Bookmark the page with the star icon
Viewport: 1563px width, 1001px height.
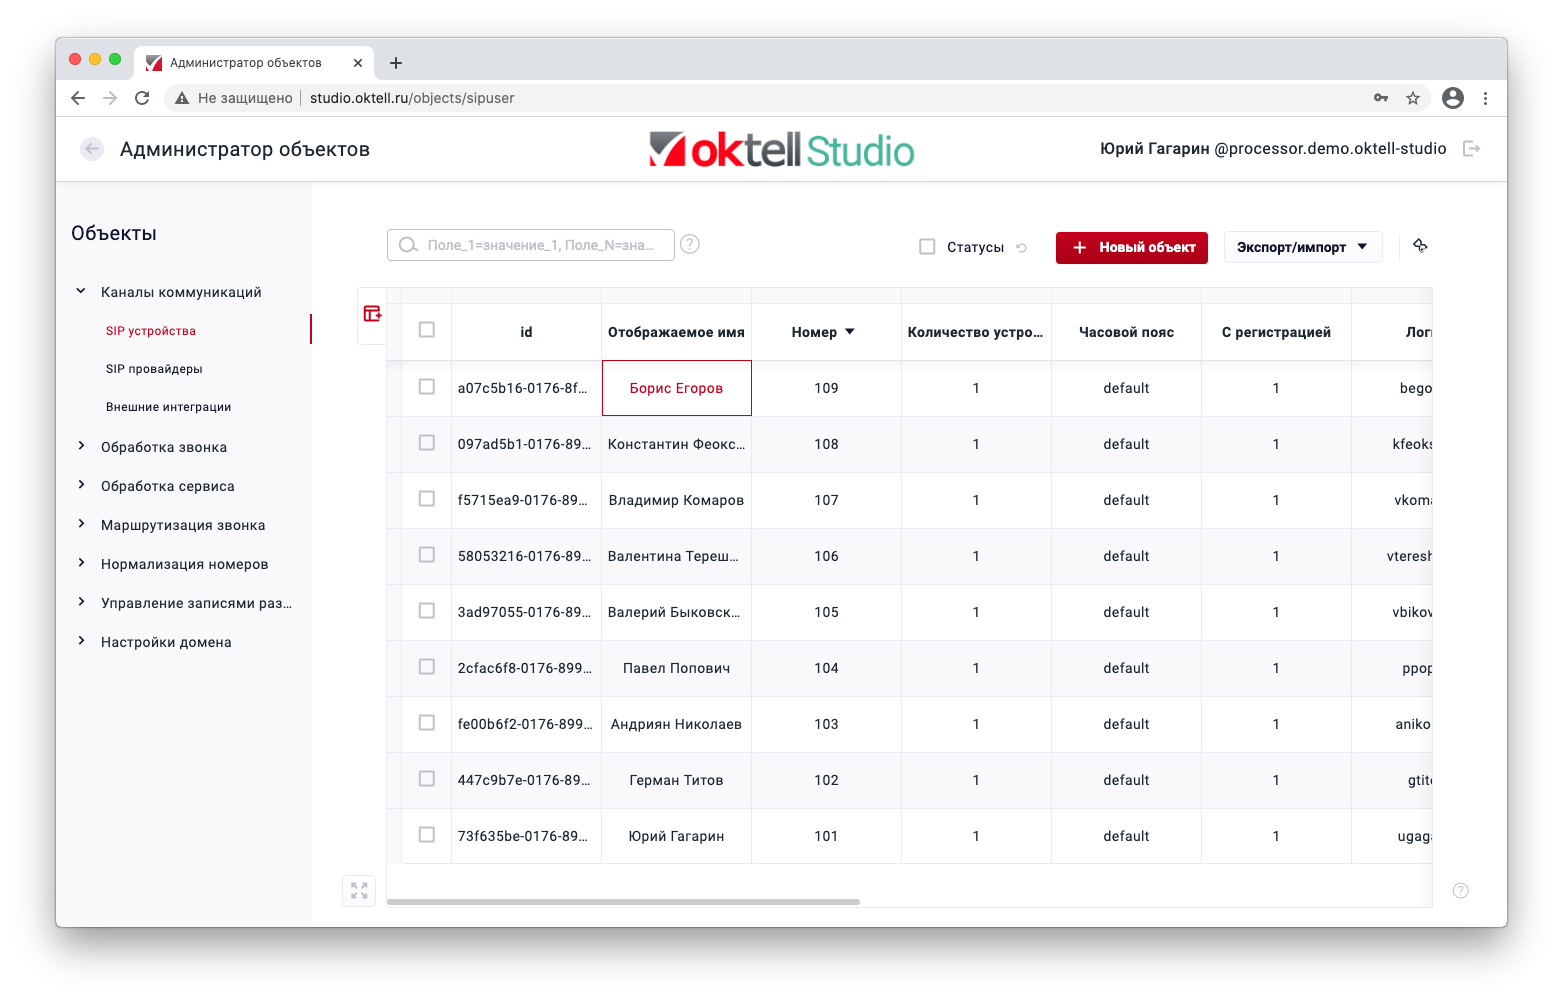[x=1413, y=98]
